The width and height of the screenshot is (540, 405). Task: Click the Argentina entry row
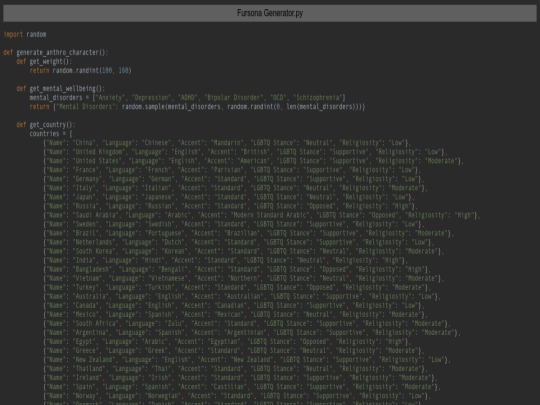point(252,333)
